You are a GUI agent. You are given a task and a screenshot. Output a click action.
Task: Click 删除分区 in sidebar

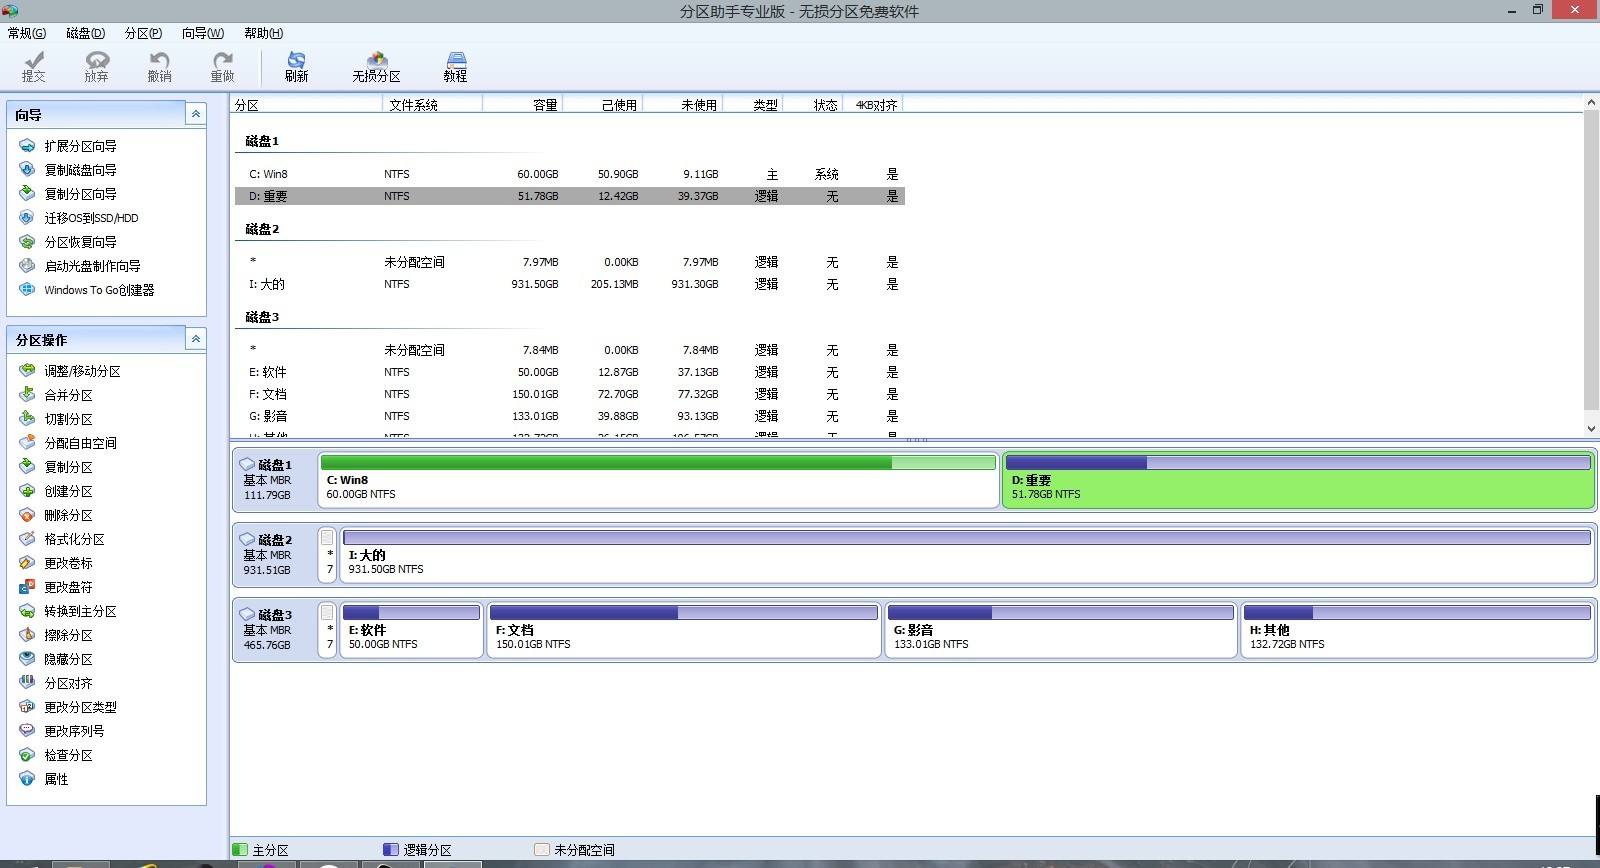(x=68, y=515)
